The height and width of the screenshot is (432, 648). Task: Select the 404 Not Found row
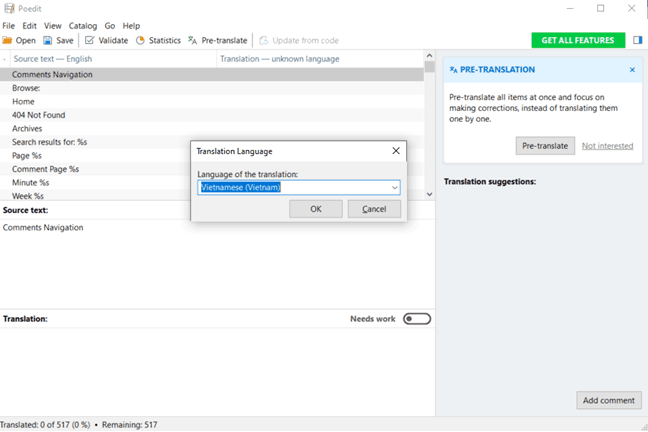coord(212,115)
